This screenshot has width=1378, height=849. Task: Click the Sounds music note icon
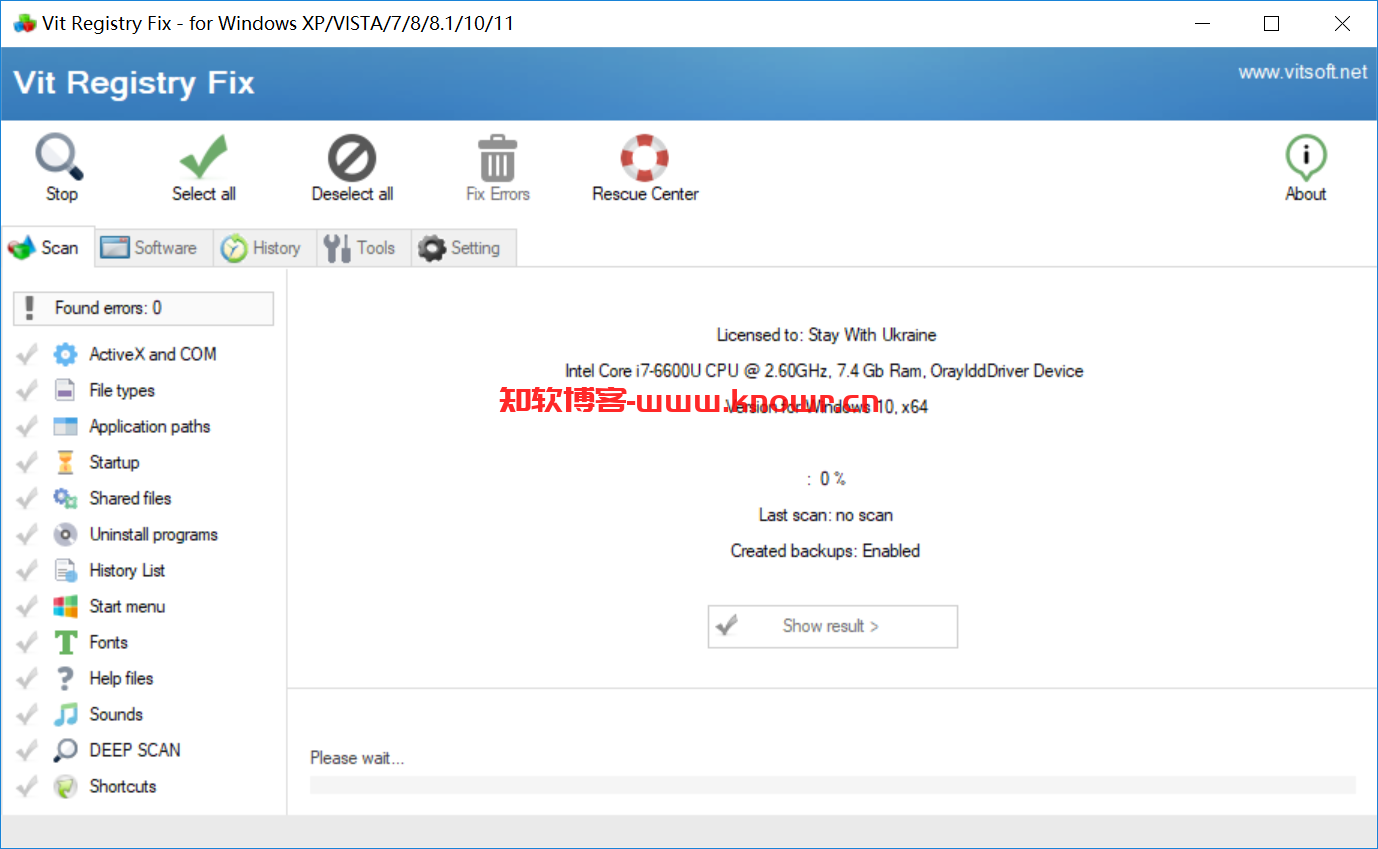[x=65, y=714]
